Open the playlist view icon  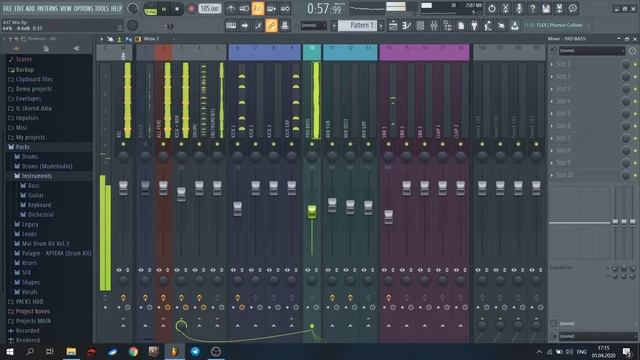393,26
